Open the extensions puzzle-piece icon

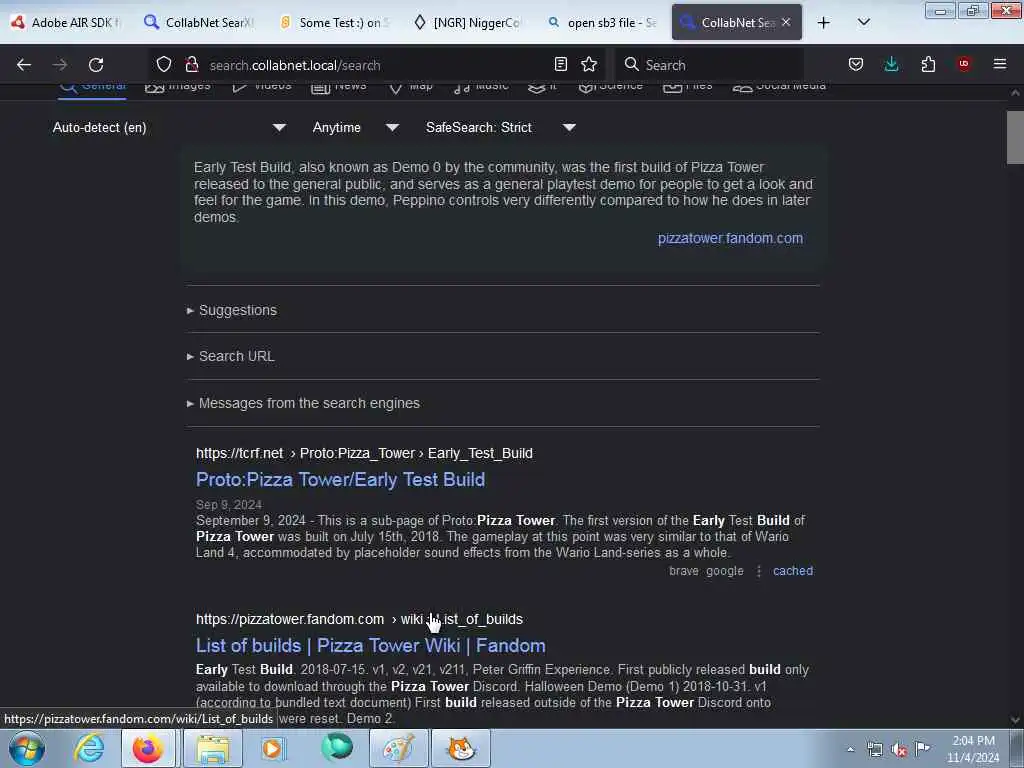[x=928, y=64]
